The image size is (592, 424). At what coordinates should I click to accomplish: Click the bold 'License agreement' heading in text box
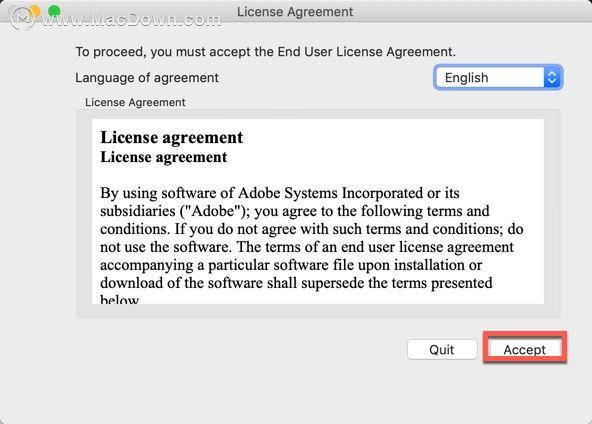tap(172, 137)
